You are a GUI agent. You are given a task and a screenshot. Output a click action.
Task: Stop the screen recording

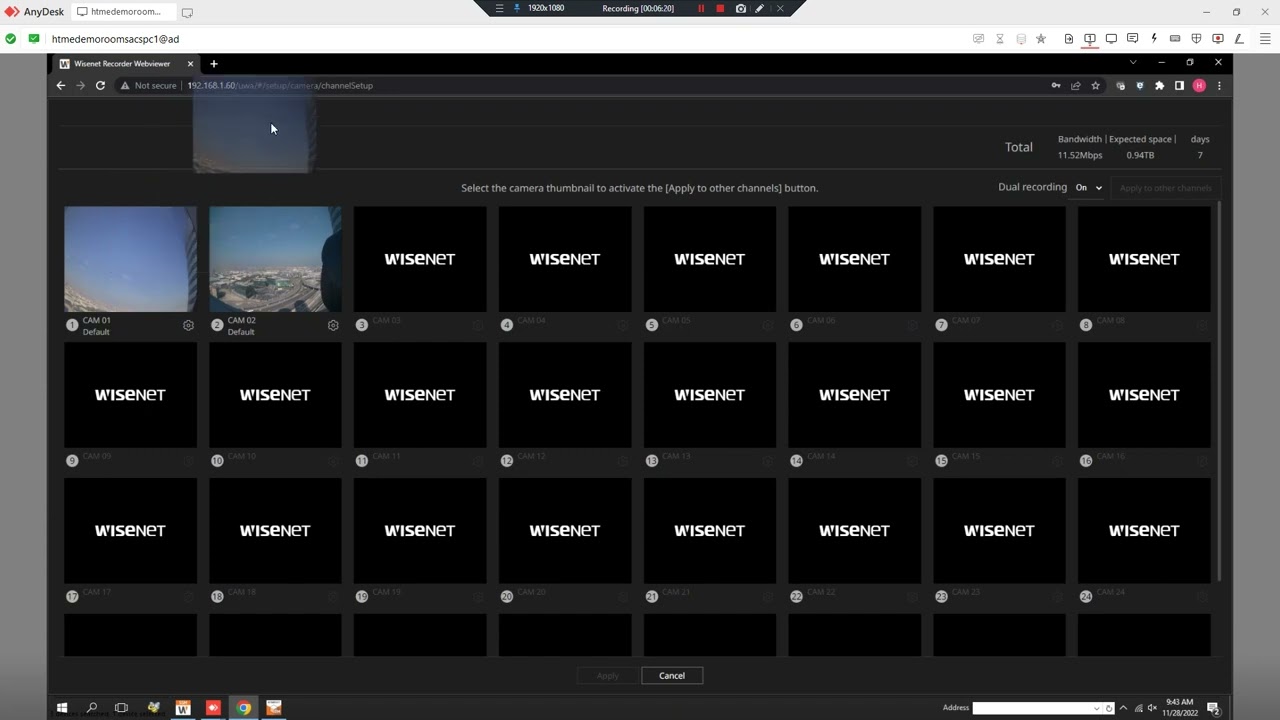(x=720, y=8)
